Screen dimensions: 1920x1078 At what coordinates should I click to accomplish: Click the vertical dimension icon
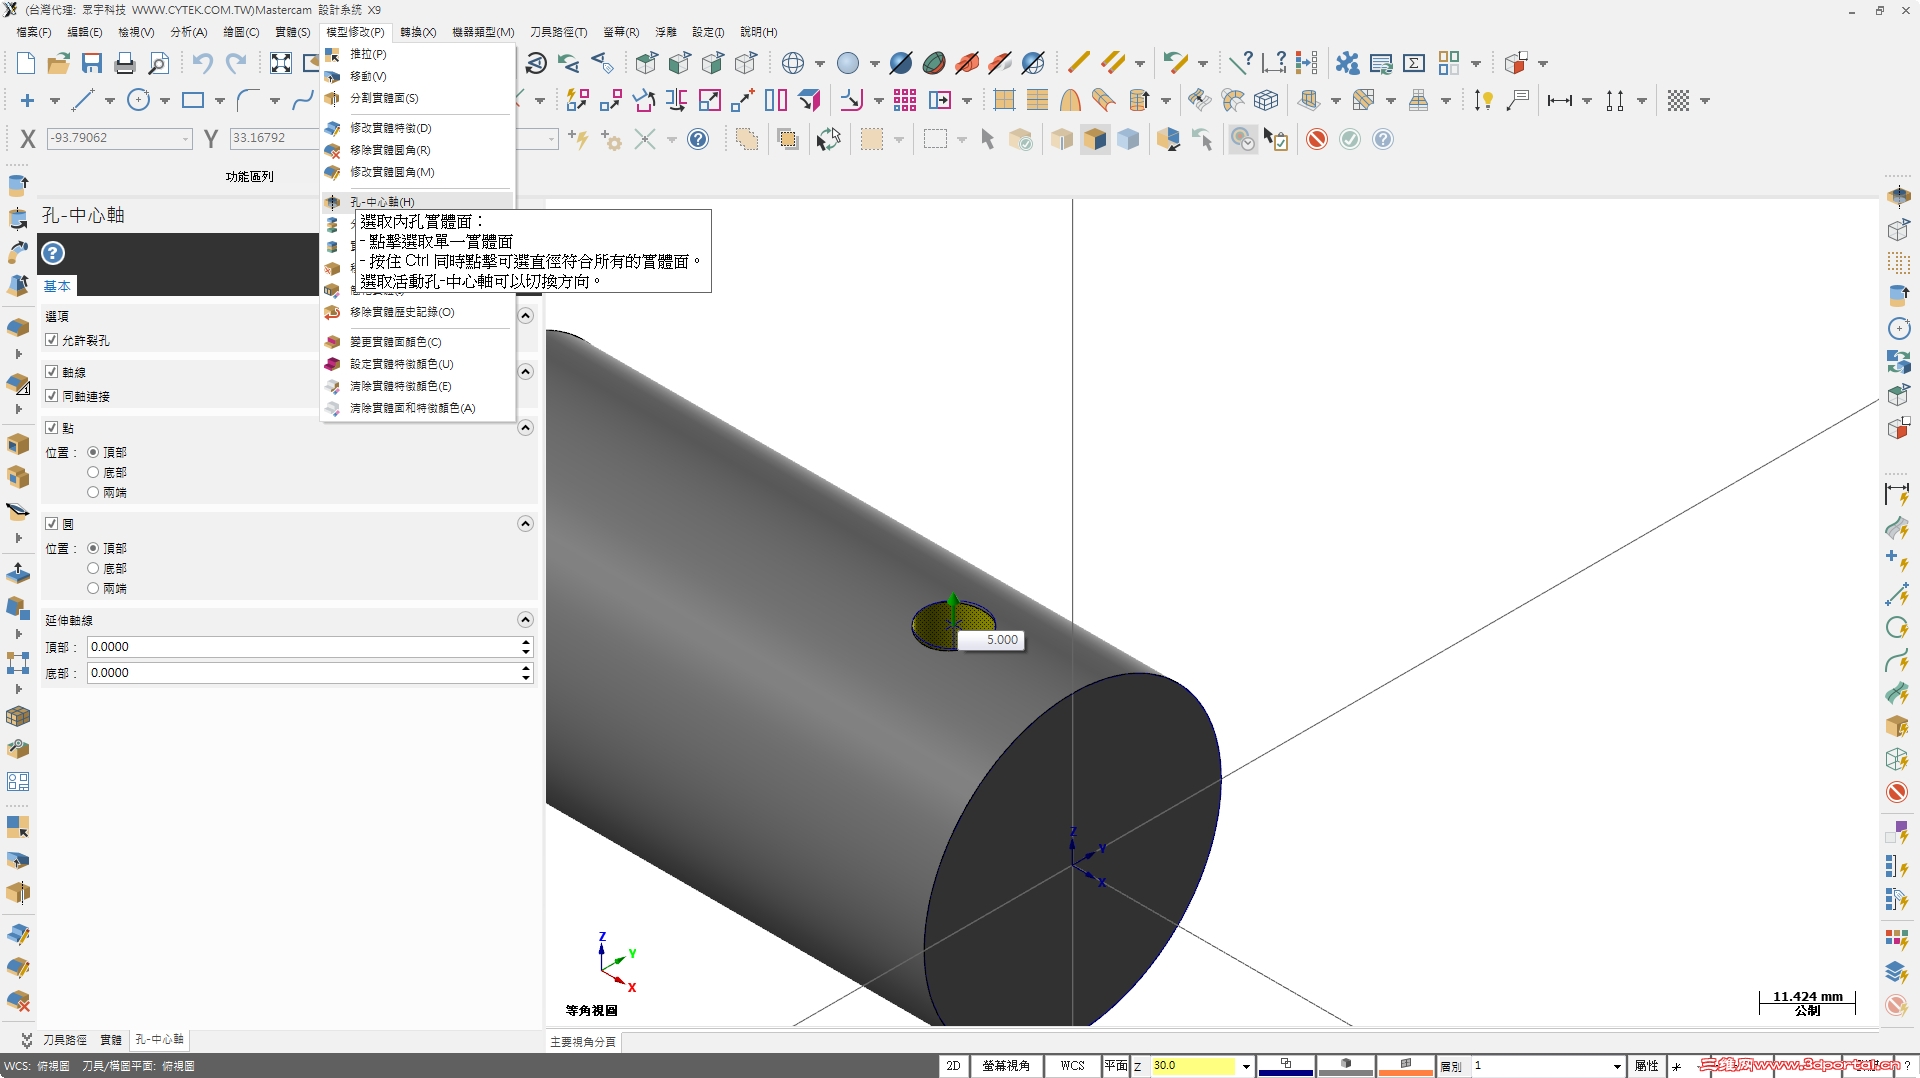(x=1614, y=100)
